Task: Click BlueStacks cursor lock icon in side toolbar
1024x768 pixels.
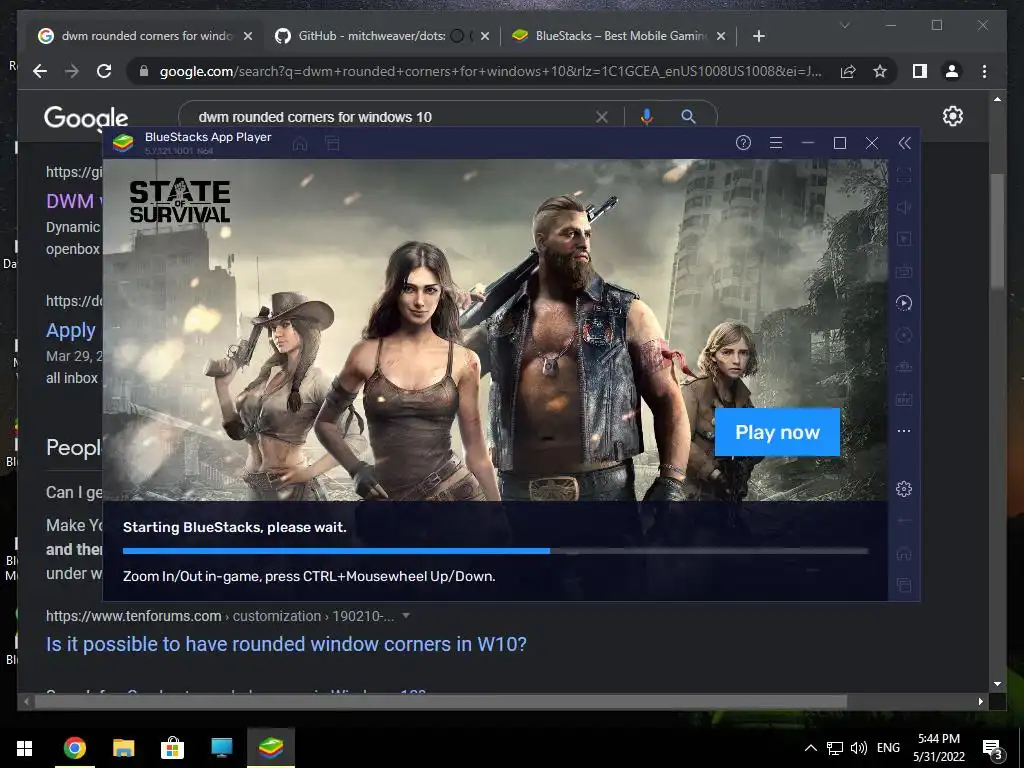Action: click(904, 239)
